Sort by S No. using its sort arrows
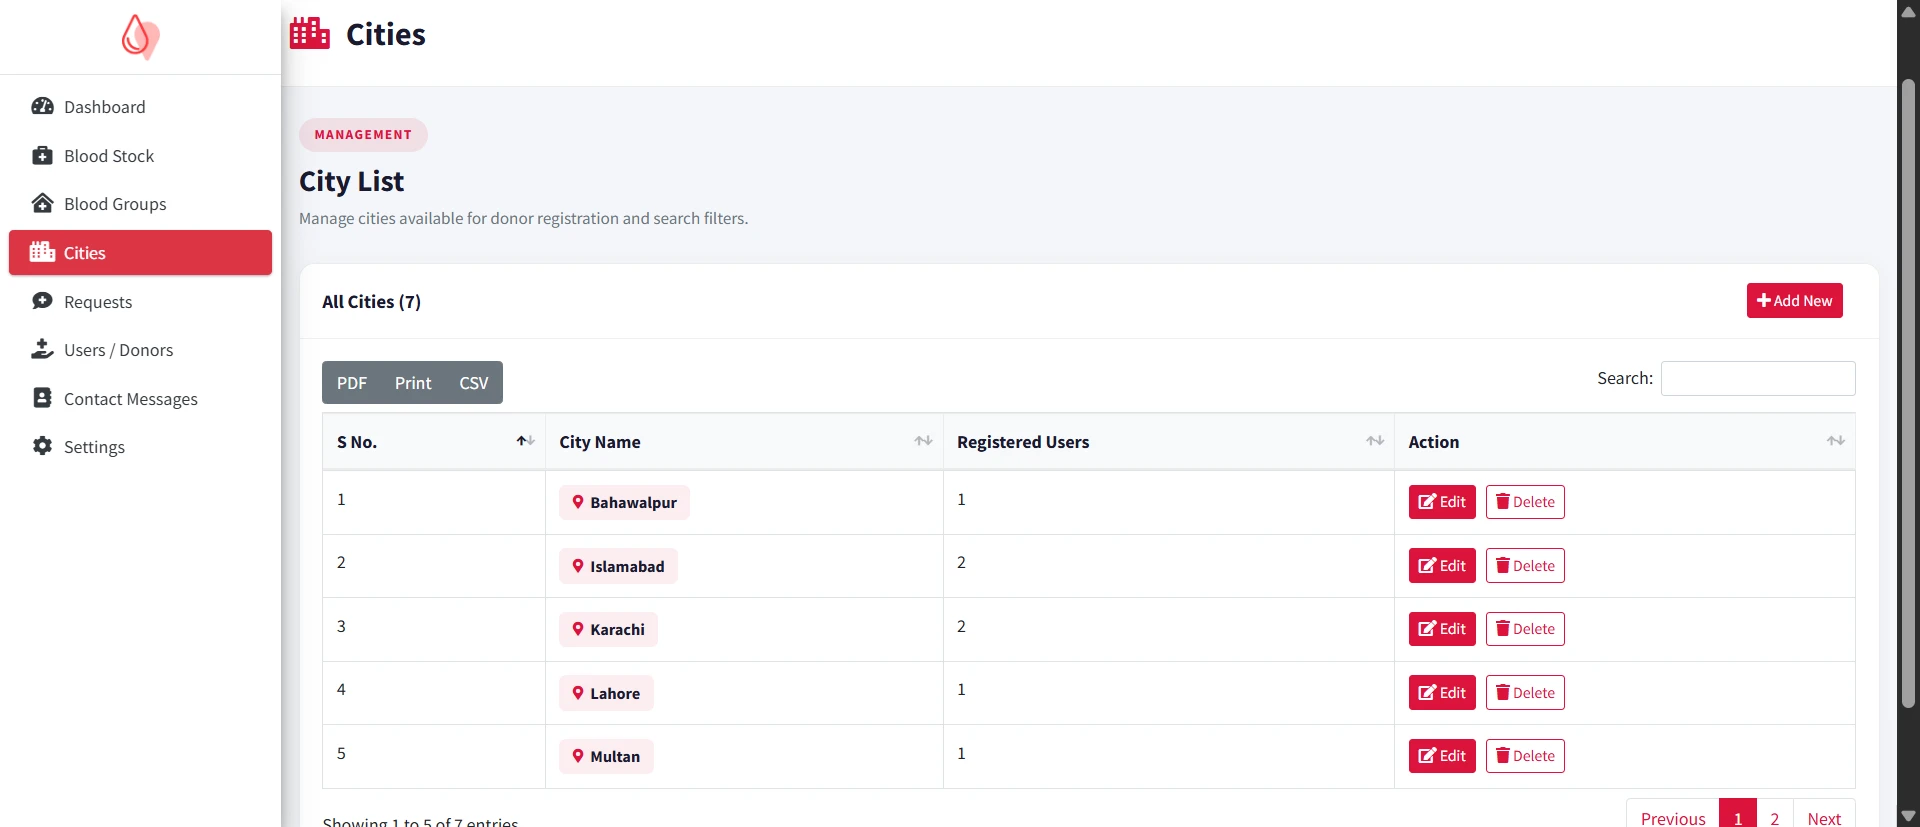The height and width of the screenshot is (827, 1920). (x=526, y=441)
